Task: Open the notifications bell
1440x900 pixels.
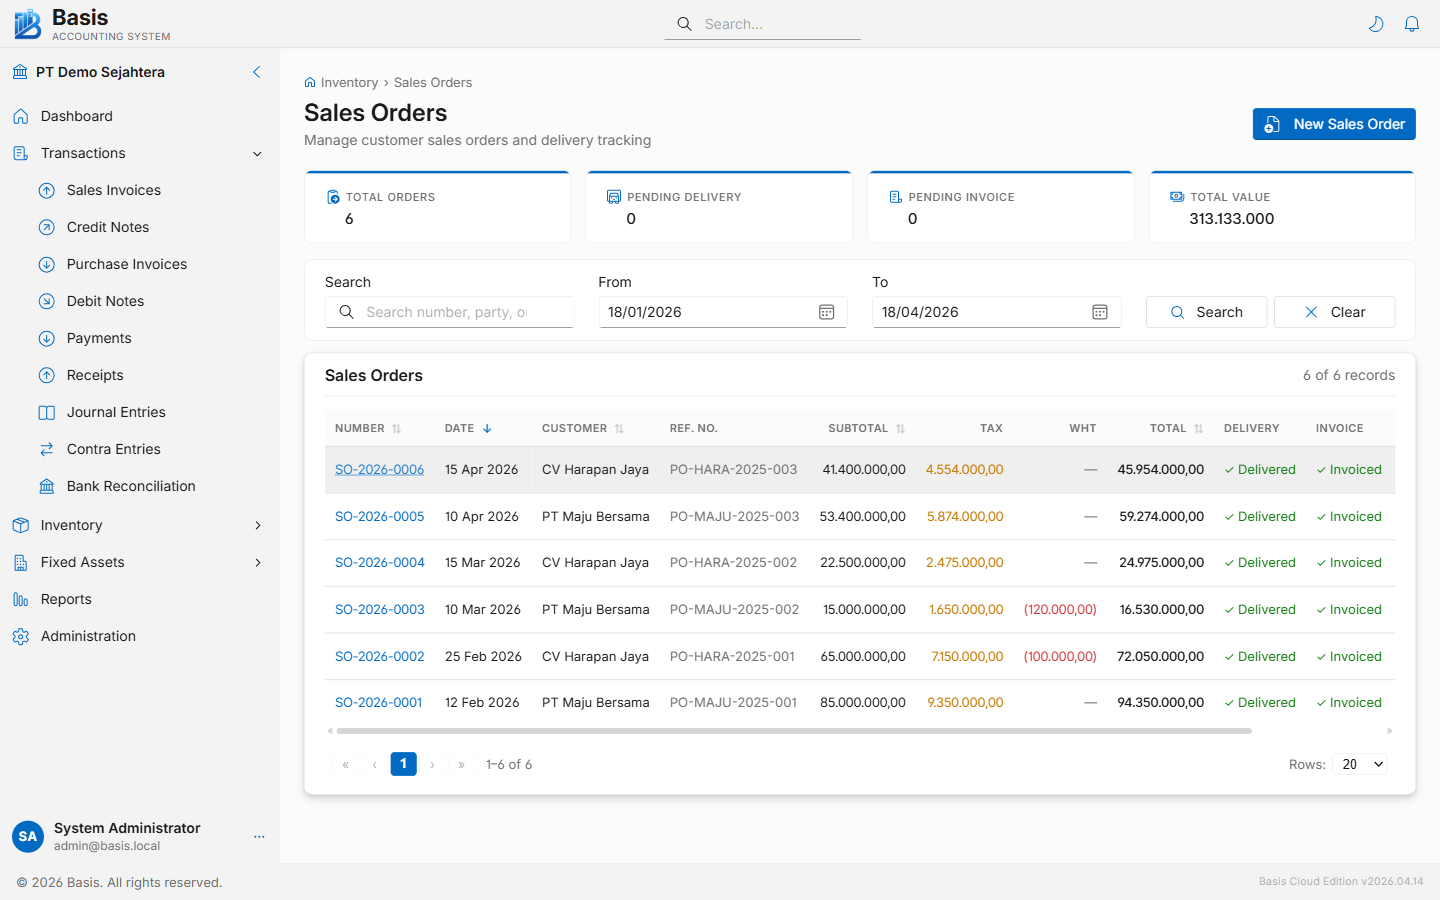Action: (x=1412, y=24)
